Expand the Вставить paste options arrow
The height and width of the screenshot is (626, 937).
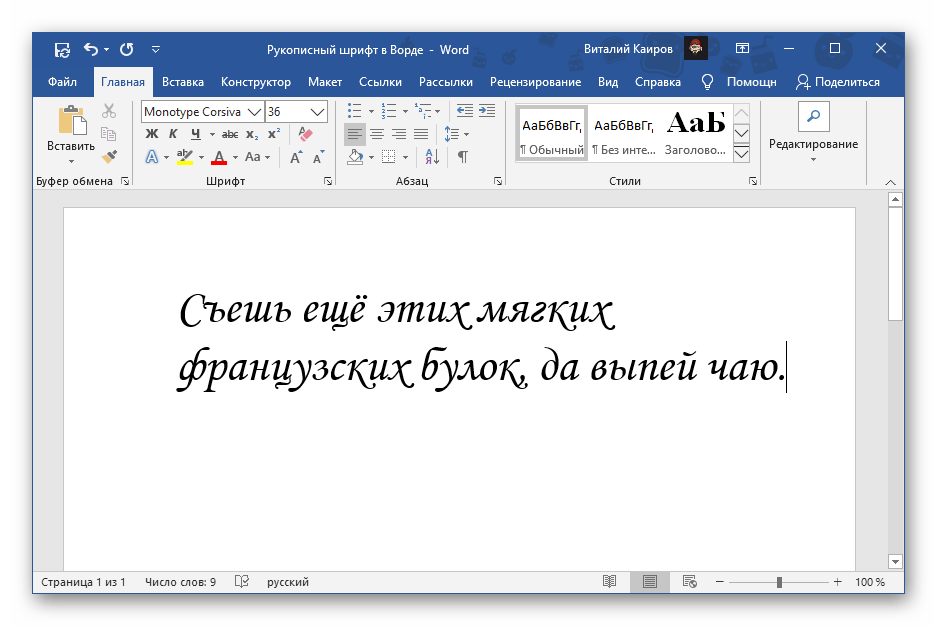71,162
